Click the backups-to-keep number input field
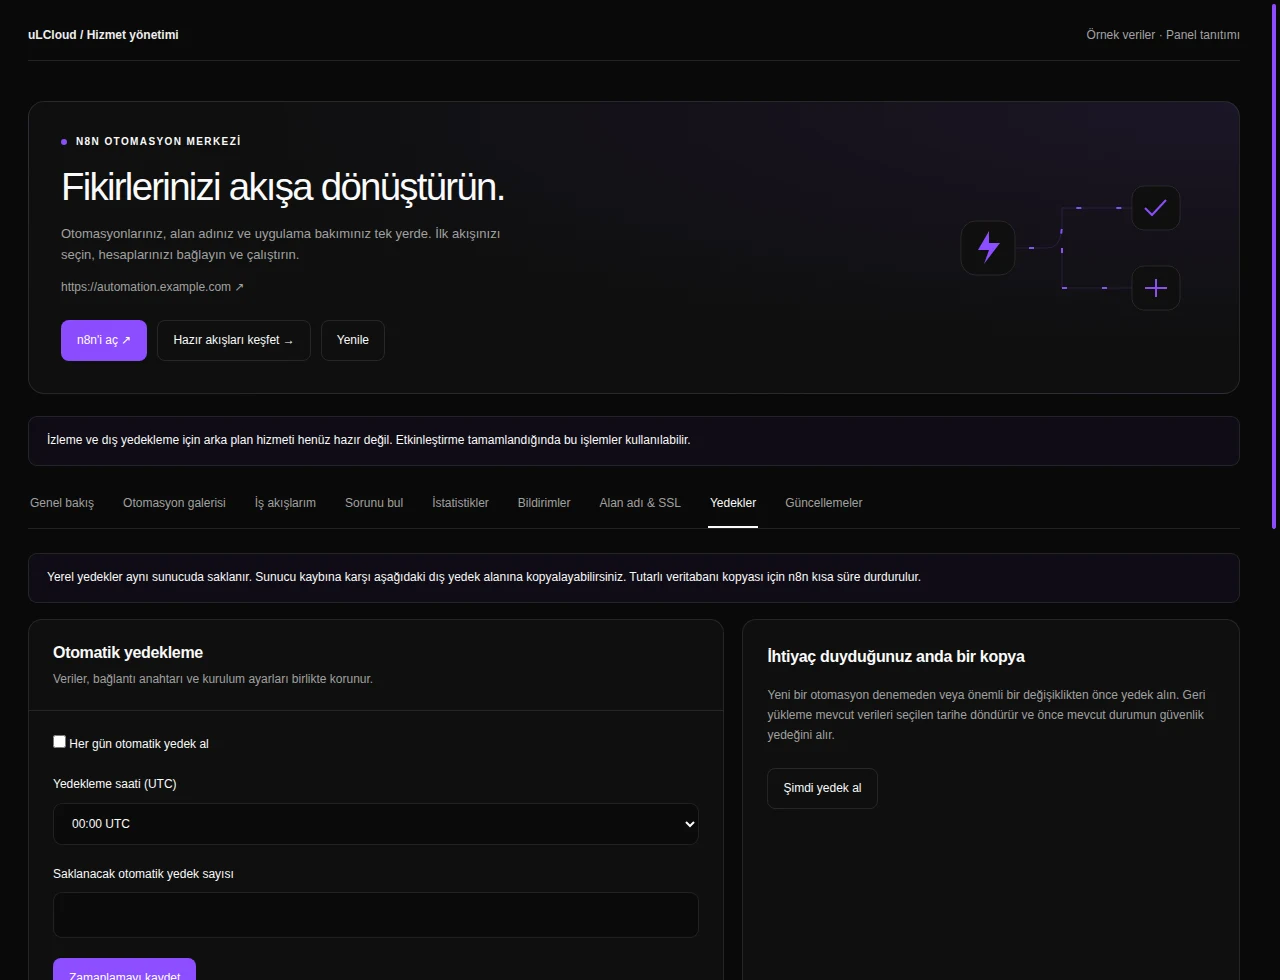 (375, 915)
